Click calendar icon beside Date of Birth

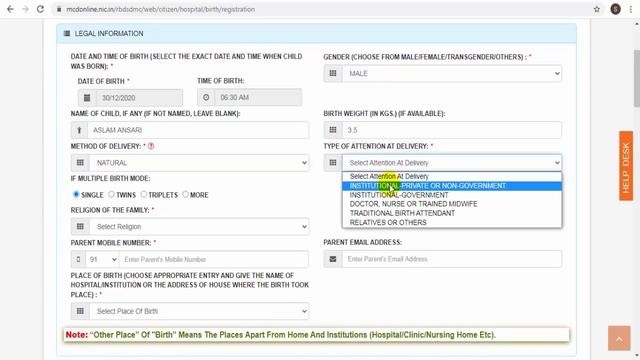point(87,98)
